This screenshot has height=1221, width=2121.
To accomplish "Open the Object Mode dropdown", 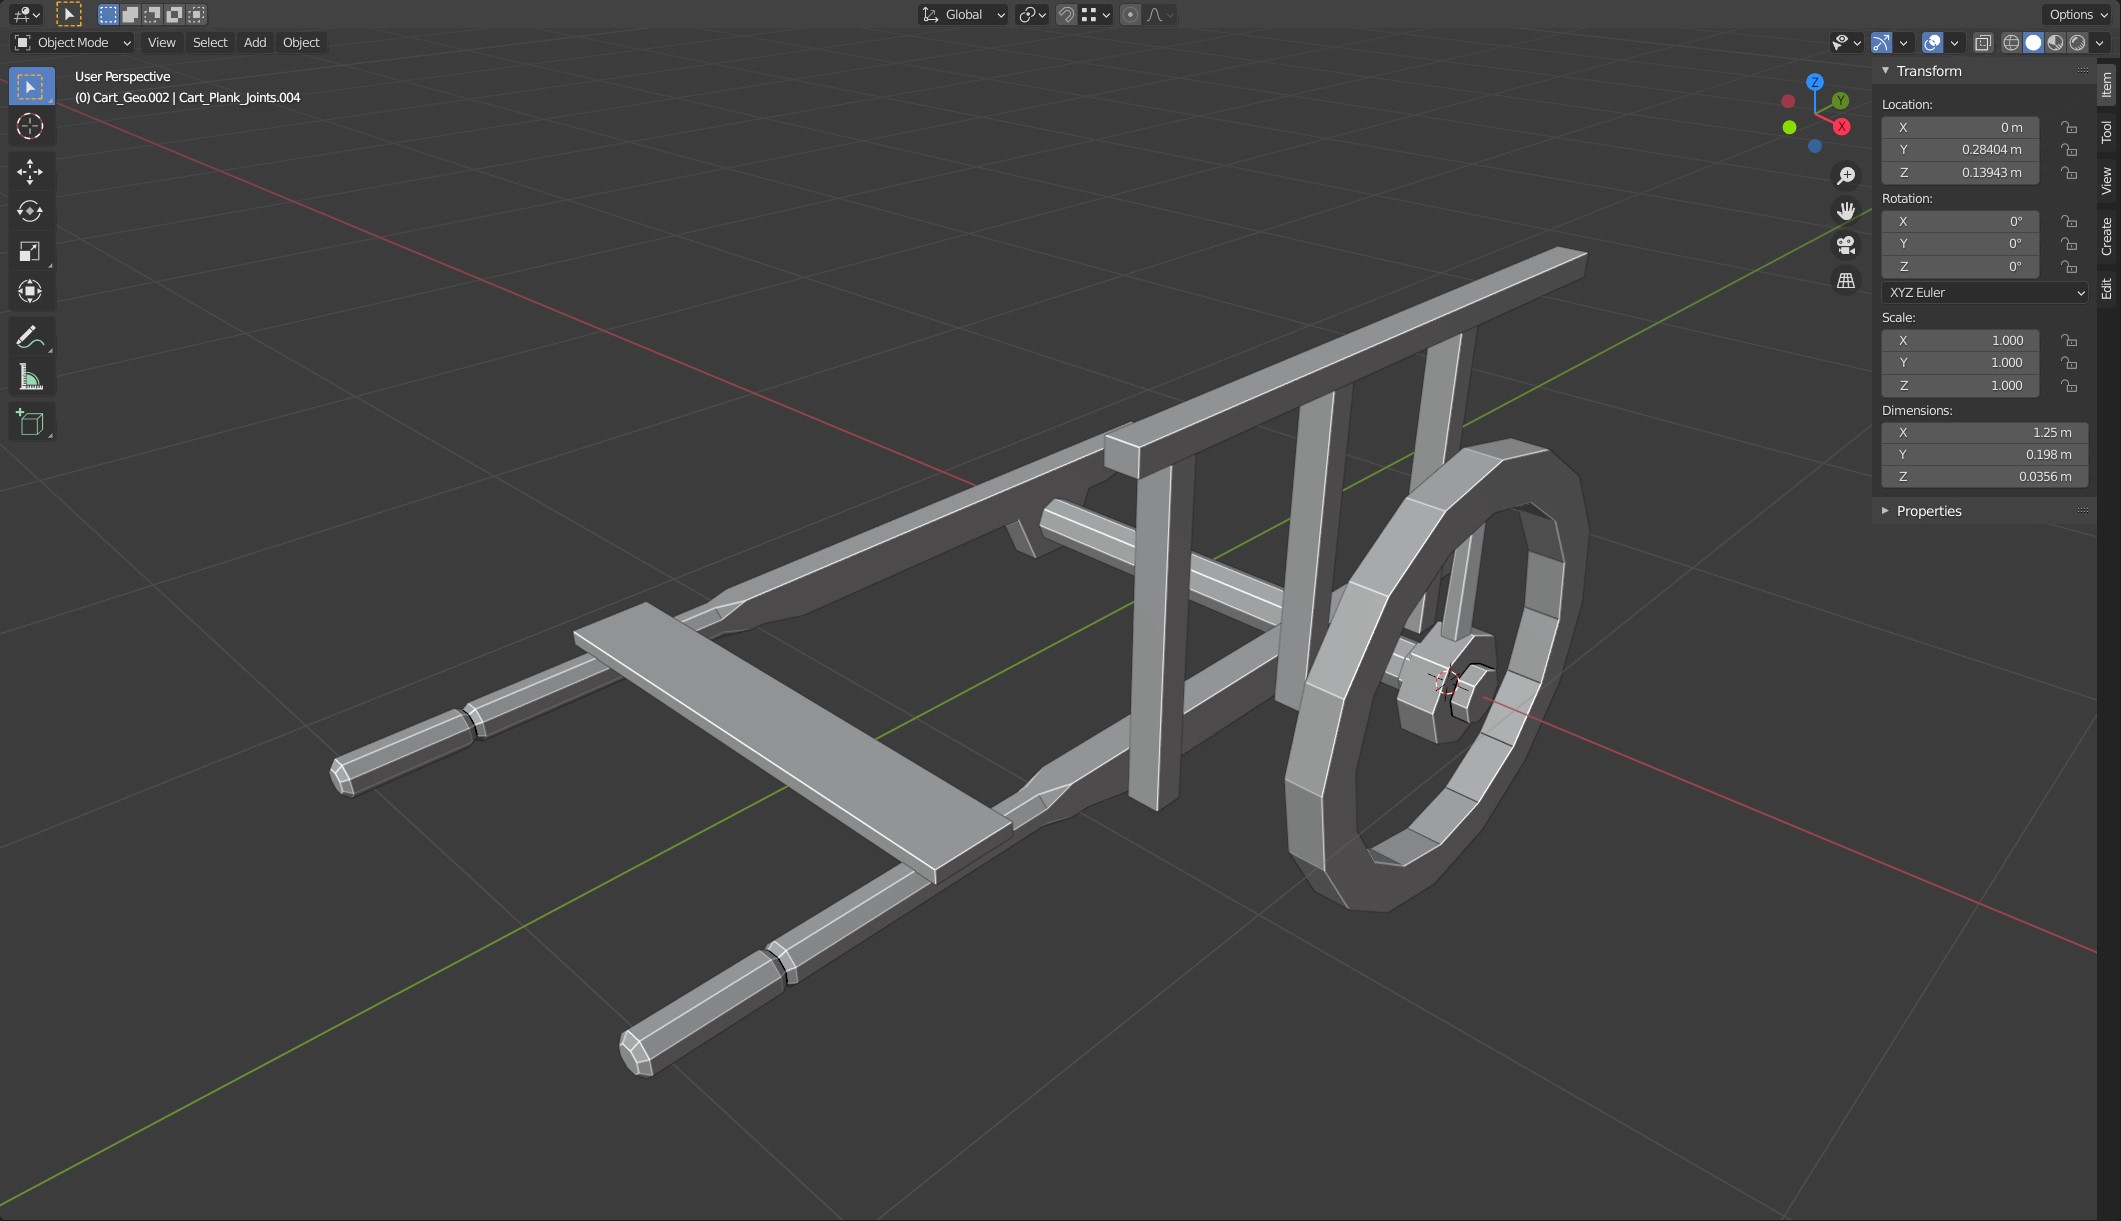I will click(x=72, y=43).
